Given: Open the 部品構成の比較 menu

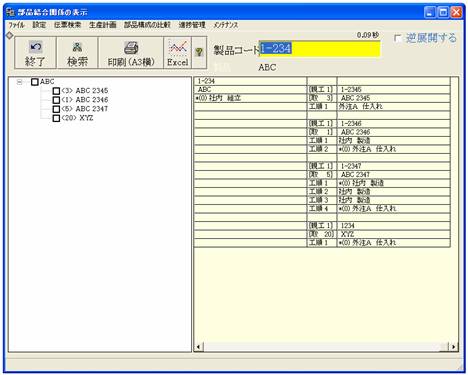Looking at the screenshot, I should [x=147, y=25].
